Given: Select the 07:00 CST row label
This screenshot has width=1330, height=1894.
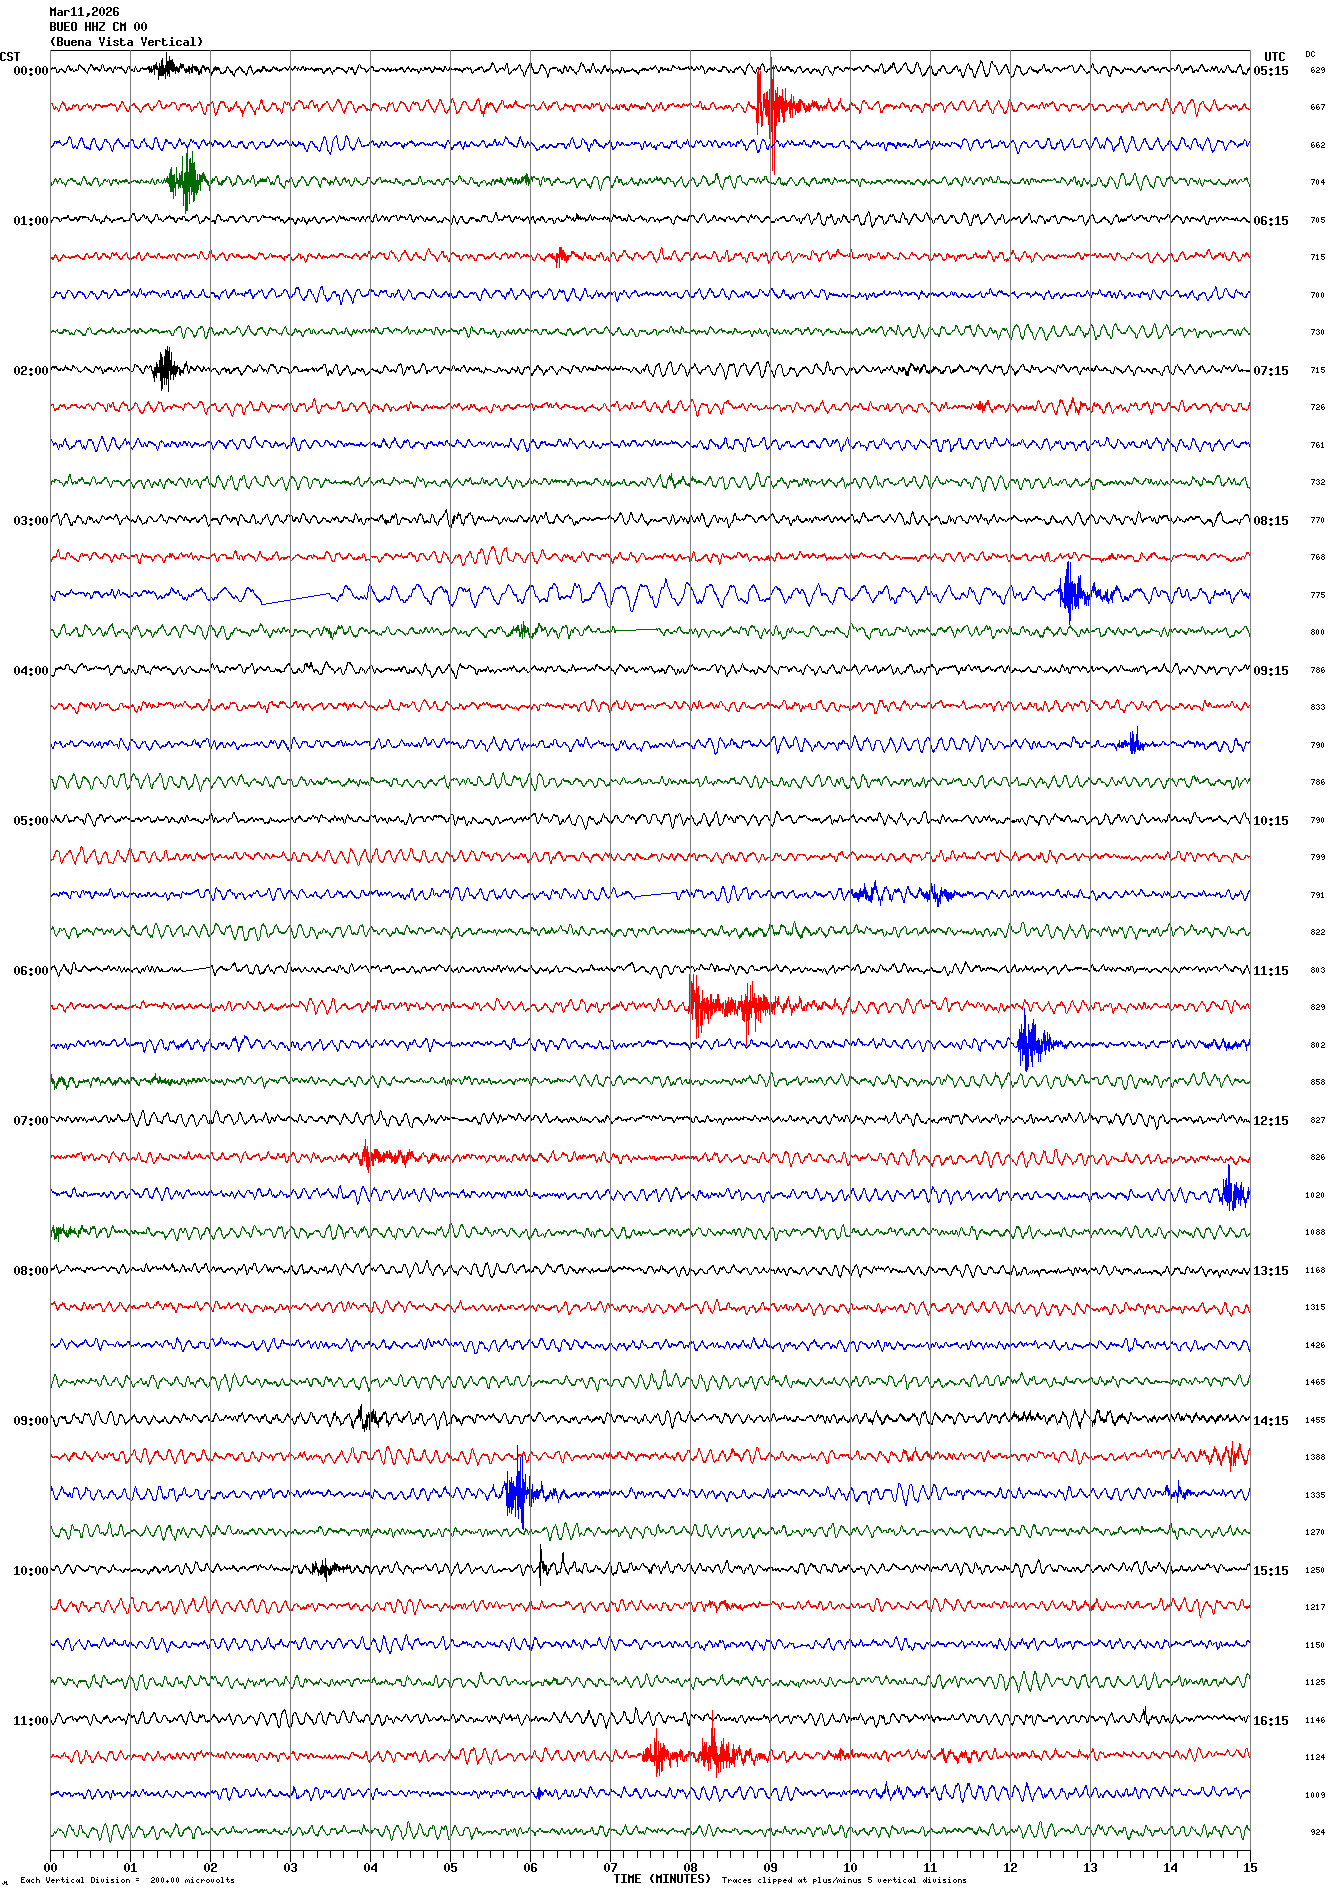Looking at the screenshot, I should 30,1121.
